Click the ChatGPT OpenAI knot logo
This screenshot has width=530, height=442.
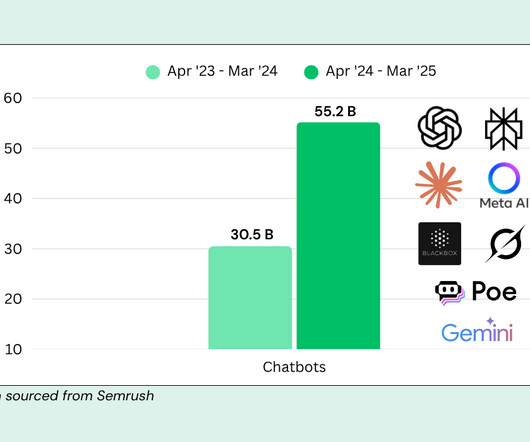point(439,128)
